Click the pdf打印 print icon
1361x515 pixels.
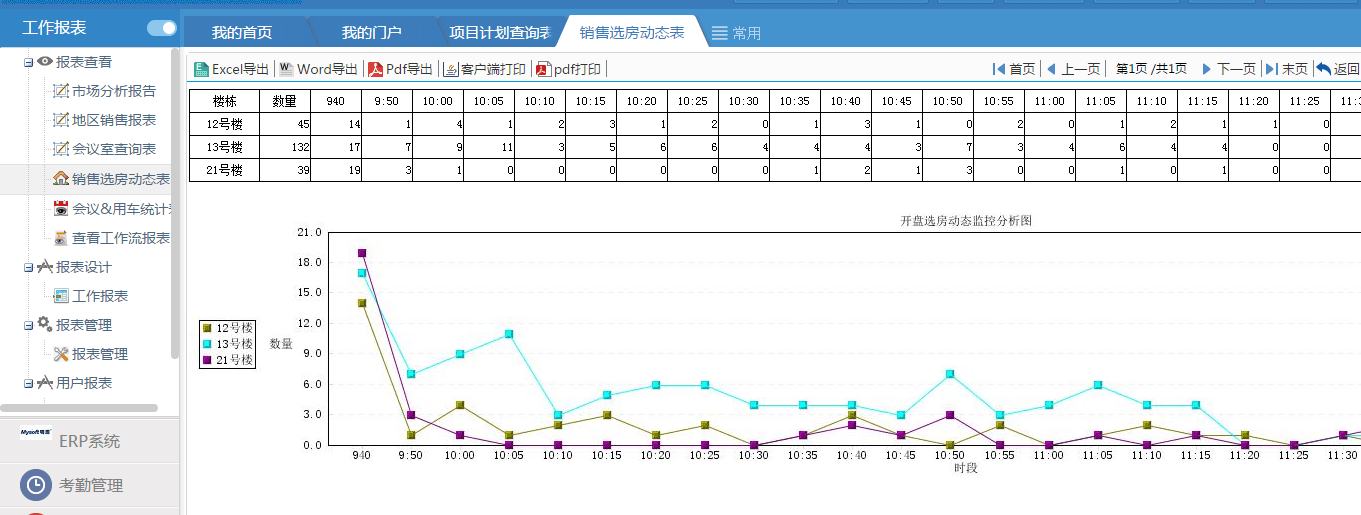click(x=544, y=69)
